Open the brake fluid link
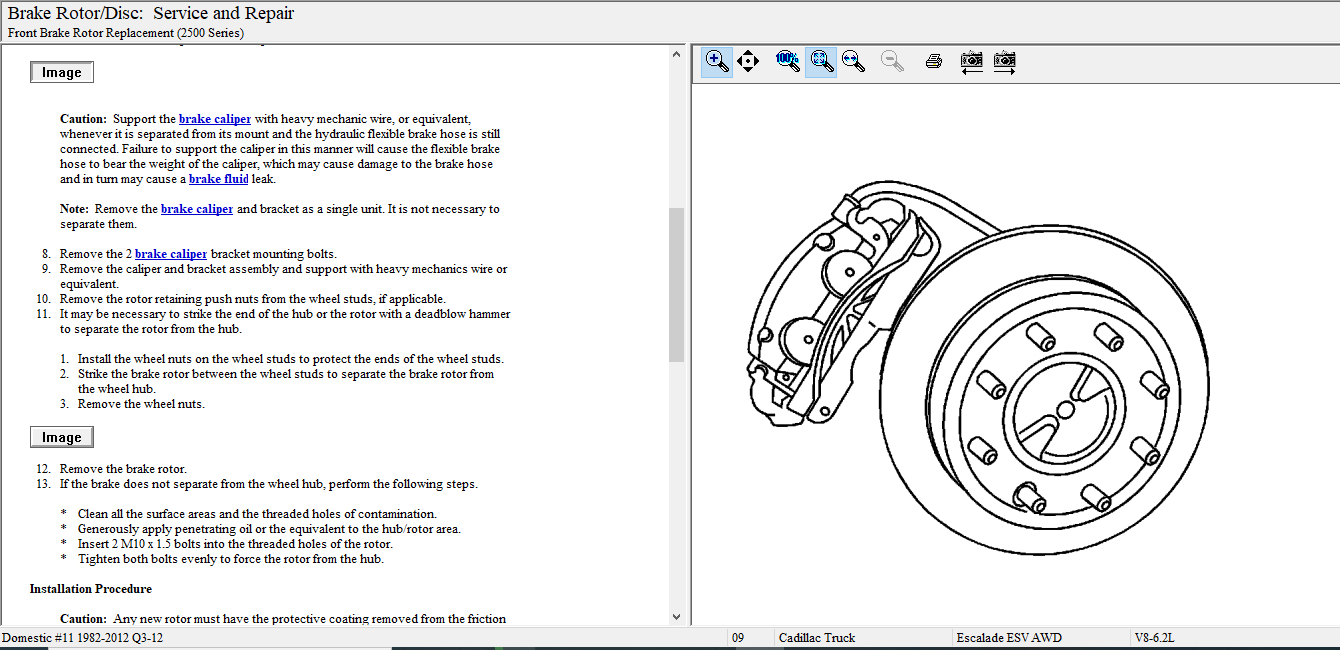The width and height of the screenshot is (1340, 650). [218, 179]
